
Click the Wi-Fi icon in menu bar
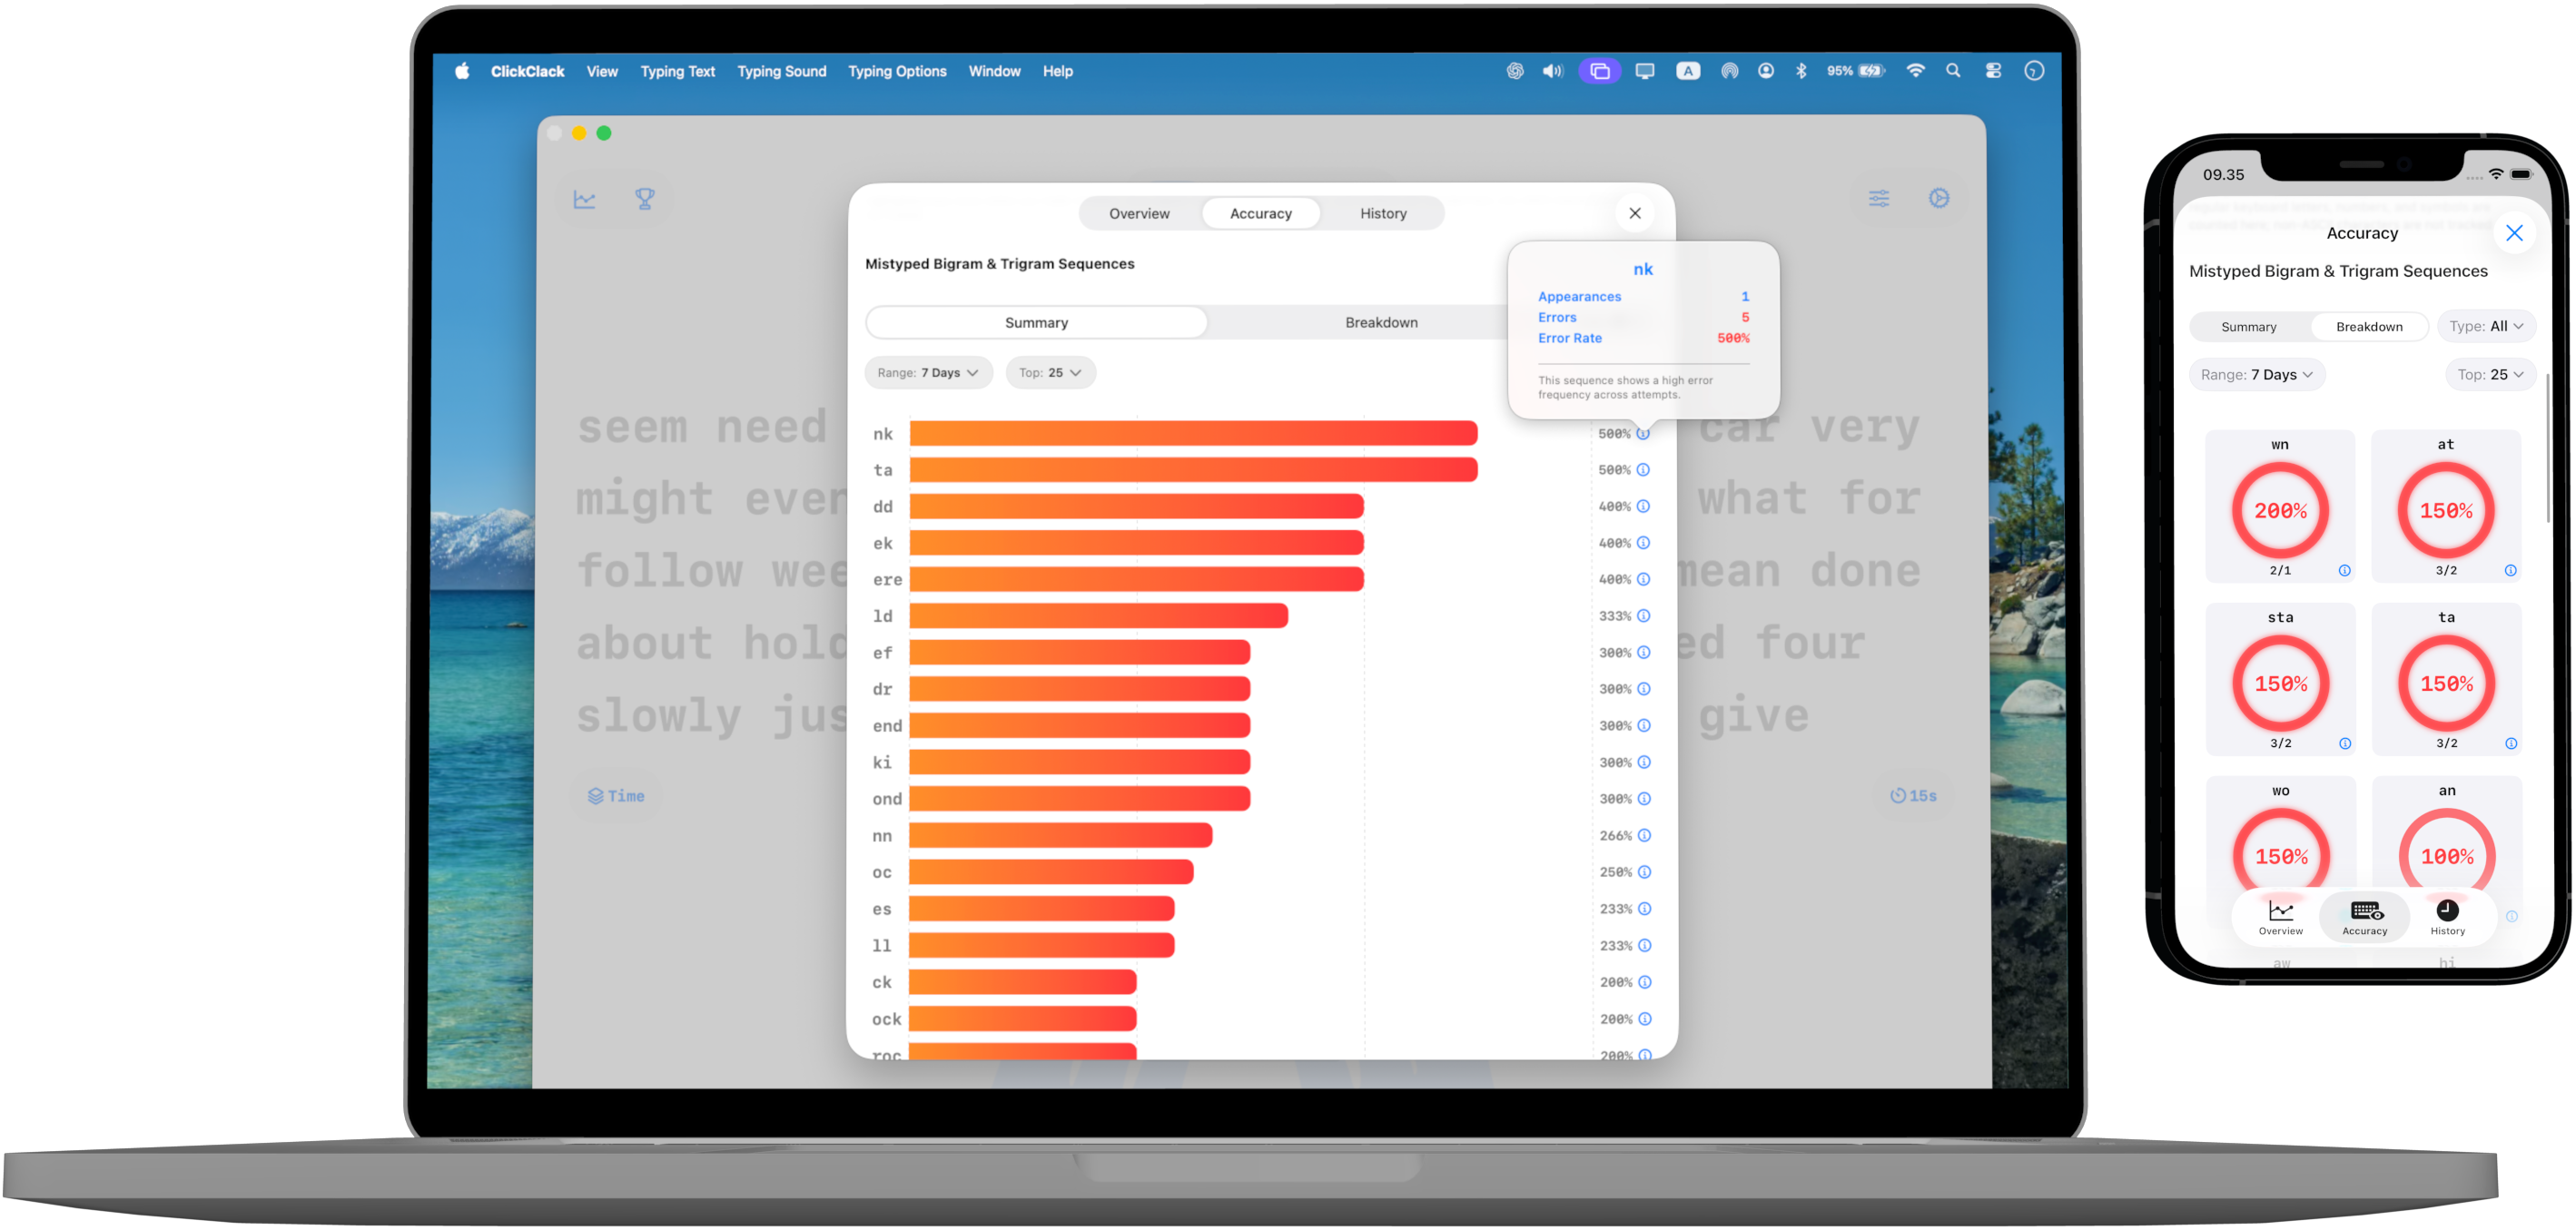[1915, 71]
